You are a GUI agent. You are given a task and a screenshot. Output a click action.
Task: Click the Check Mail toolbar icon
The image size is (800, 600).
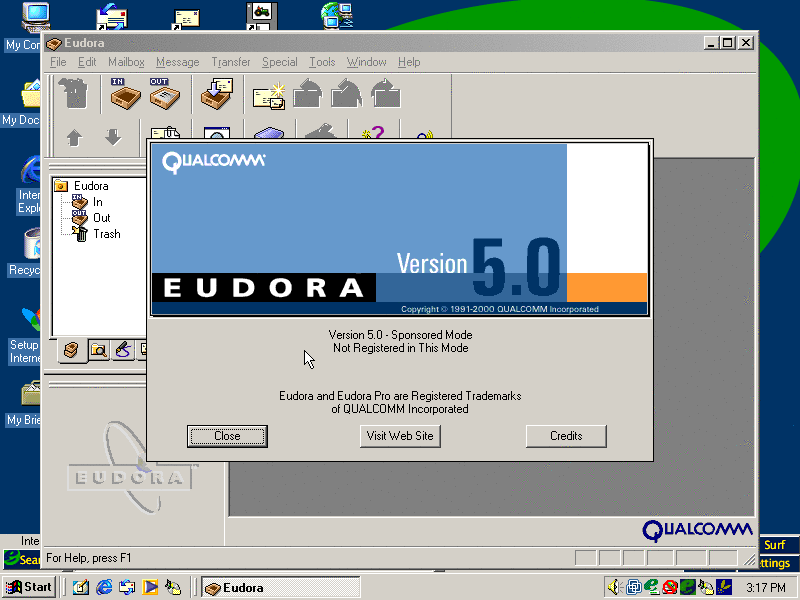pos(215,95)
